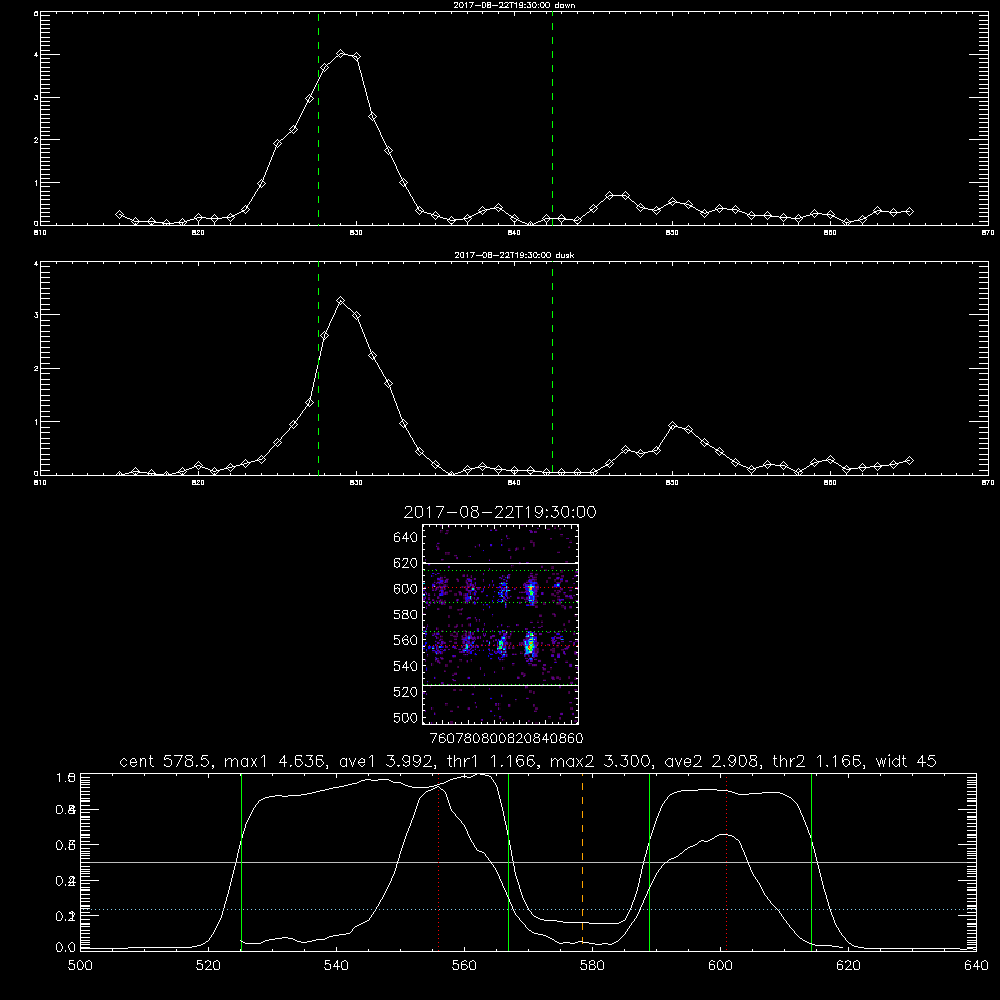Click the green vertical line near 589 in the bottom plot
The width and height of the screenshot is (1000, 1000).
(649, 862)
